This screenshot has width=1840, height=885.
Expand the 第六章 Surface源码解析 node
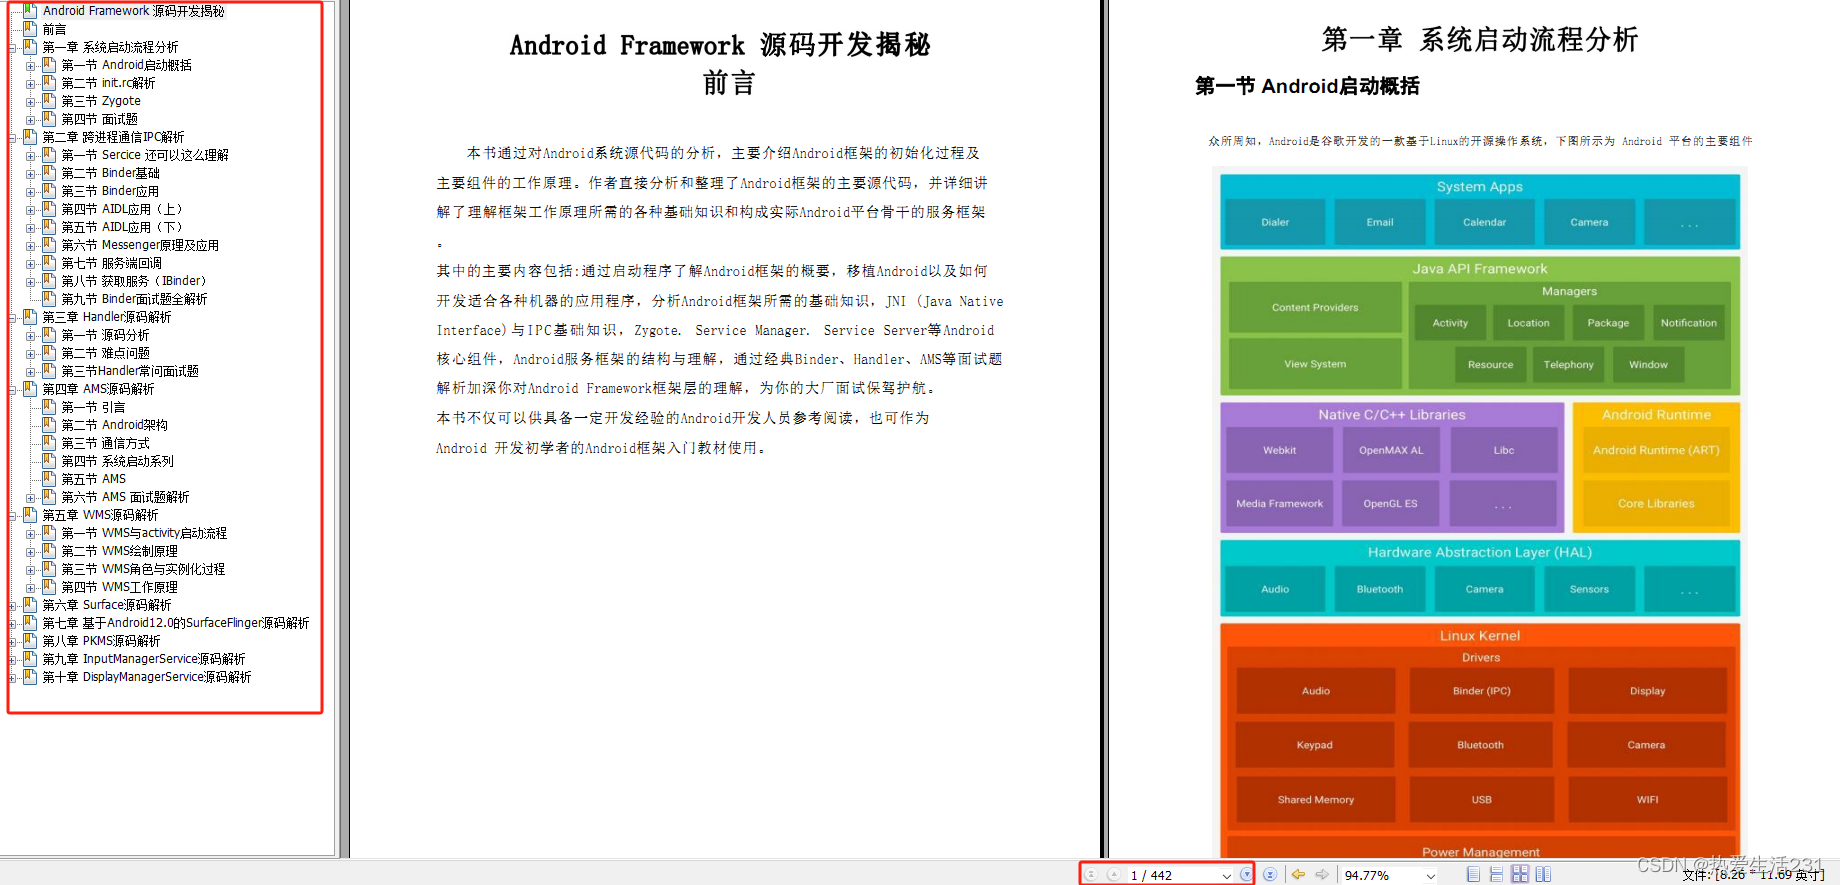click(13, 605)
